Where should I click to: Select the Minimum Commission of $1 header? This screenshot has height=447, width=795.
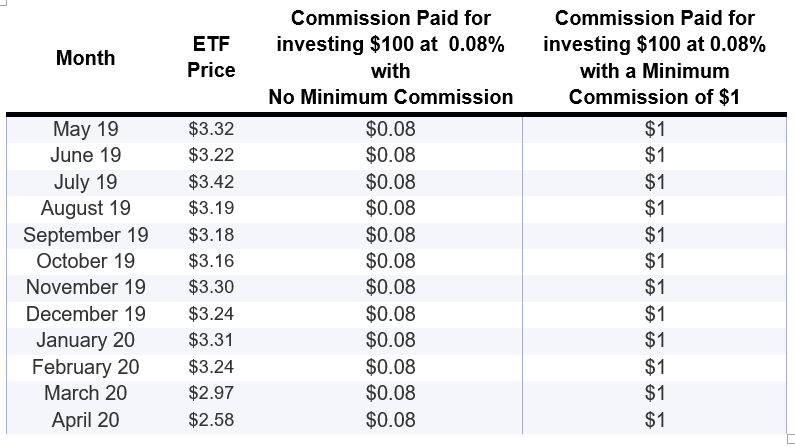click(654, 58)
